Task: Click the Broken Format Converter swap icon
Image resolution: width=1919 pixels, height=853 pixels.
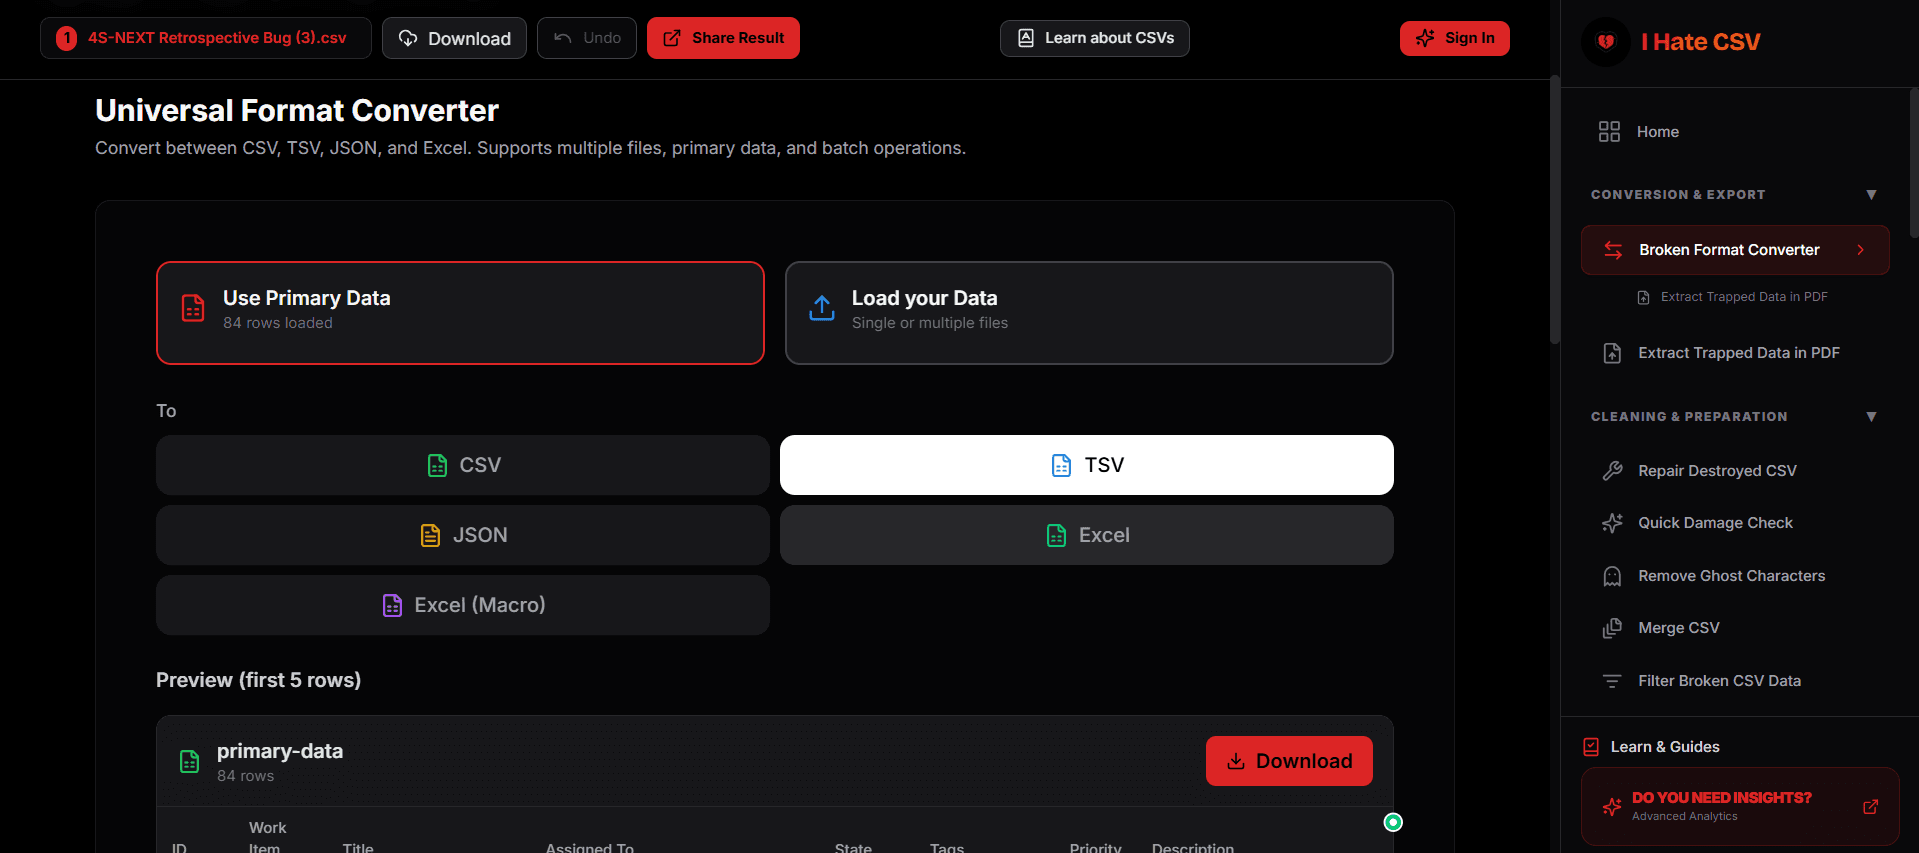Action: [1613, 250]
